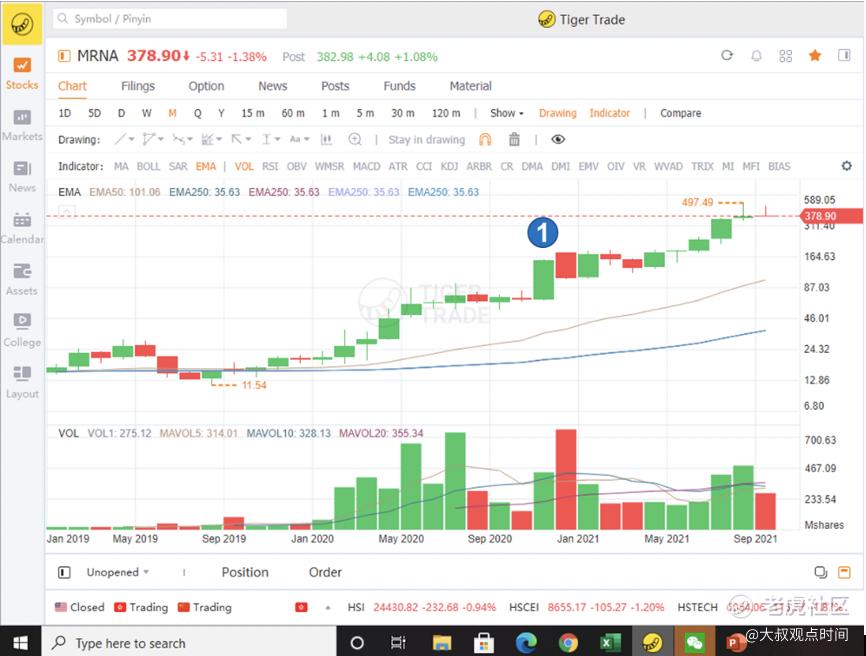
Task: Expand the Aa text tool dropdown
Action: pyautogui.click(x=307, y=139)
